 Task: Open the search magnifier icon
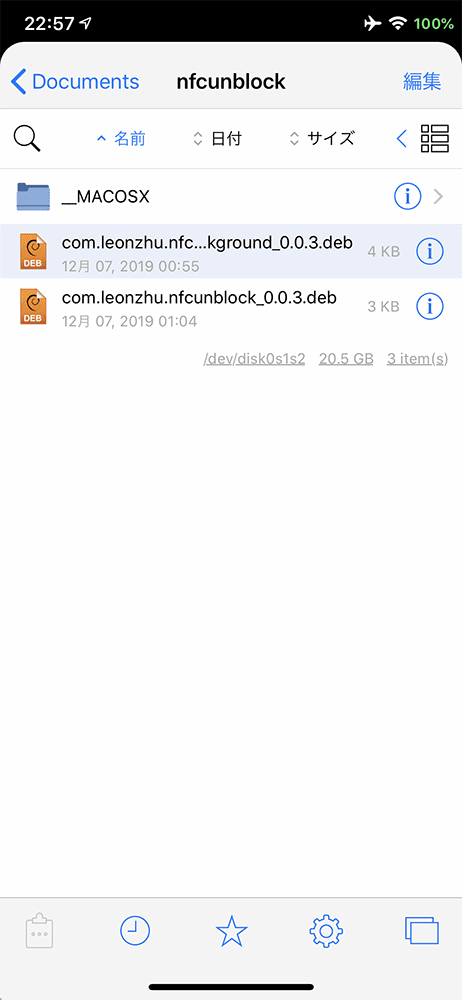coord(27,138)
